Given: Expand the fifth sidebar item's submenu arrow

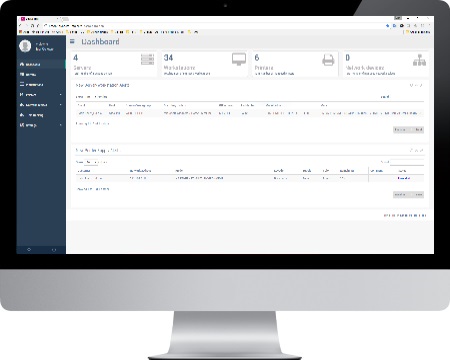Looking at the screenshot, I should point(61,105).
